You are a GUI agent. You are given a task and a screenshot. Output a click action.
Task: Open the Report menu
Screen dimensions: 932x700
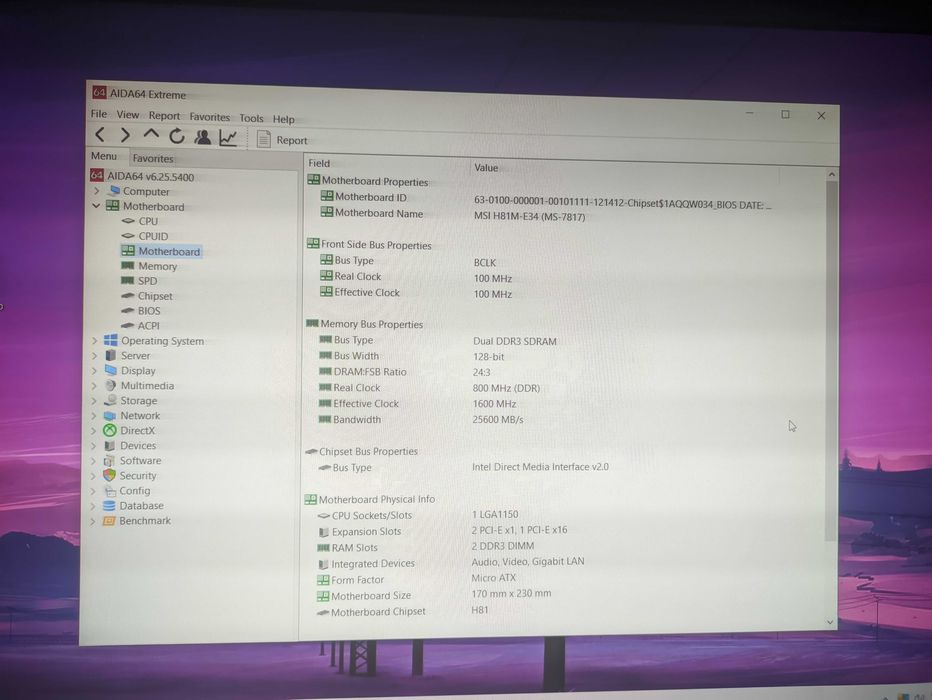click(164, 115)
